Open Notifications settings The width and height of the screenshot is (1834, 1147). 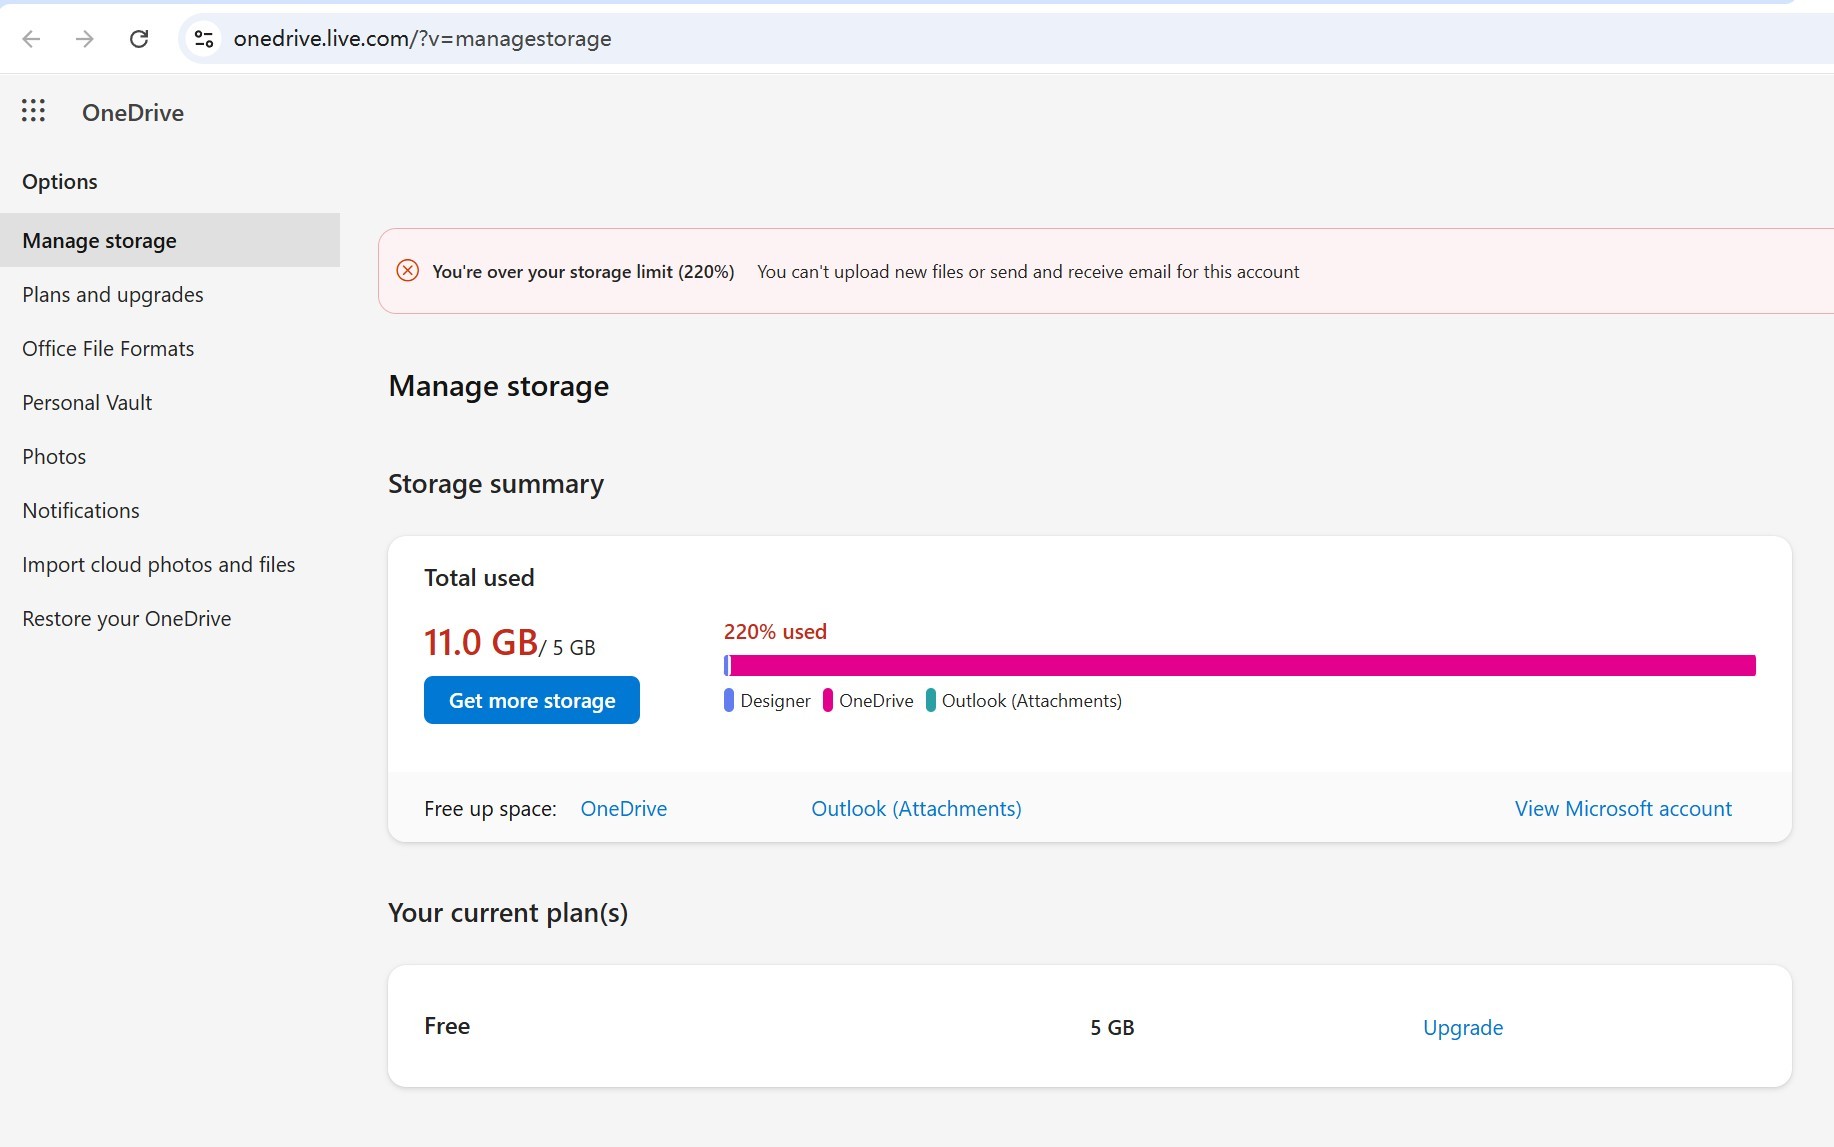coord(81,511)
